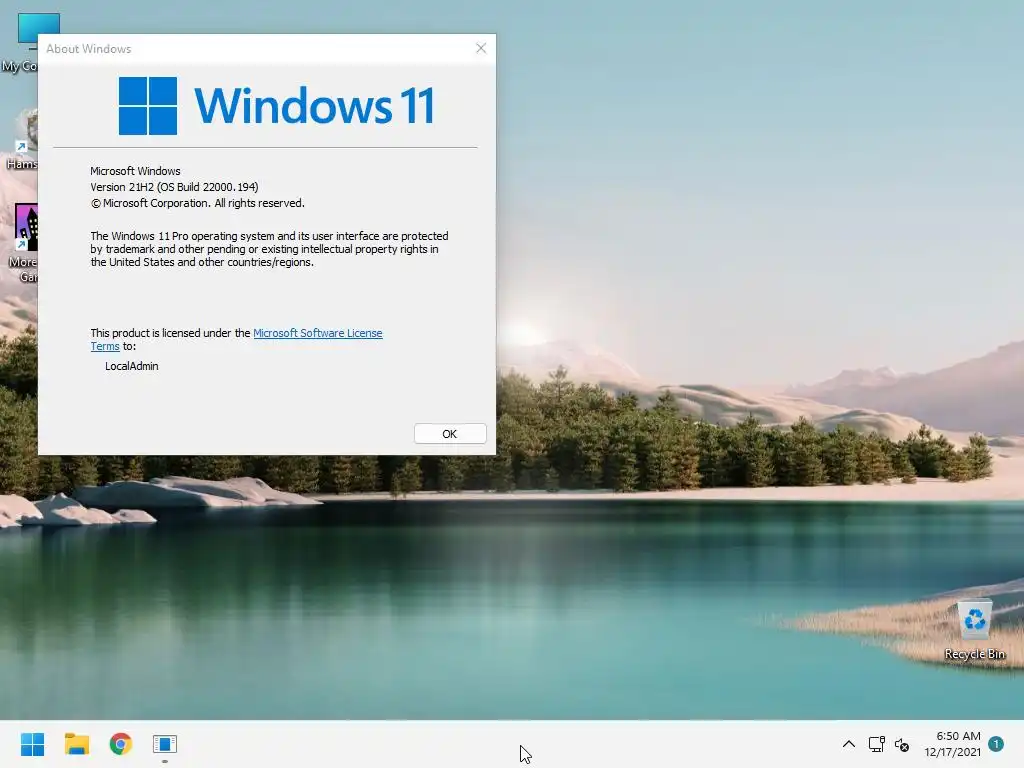Close the About Windows dialog
The width and height of the screenshot is (1024, 768).
point(481,48)
